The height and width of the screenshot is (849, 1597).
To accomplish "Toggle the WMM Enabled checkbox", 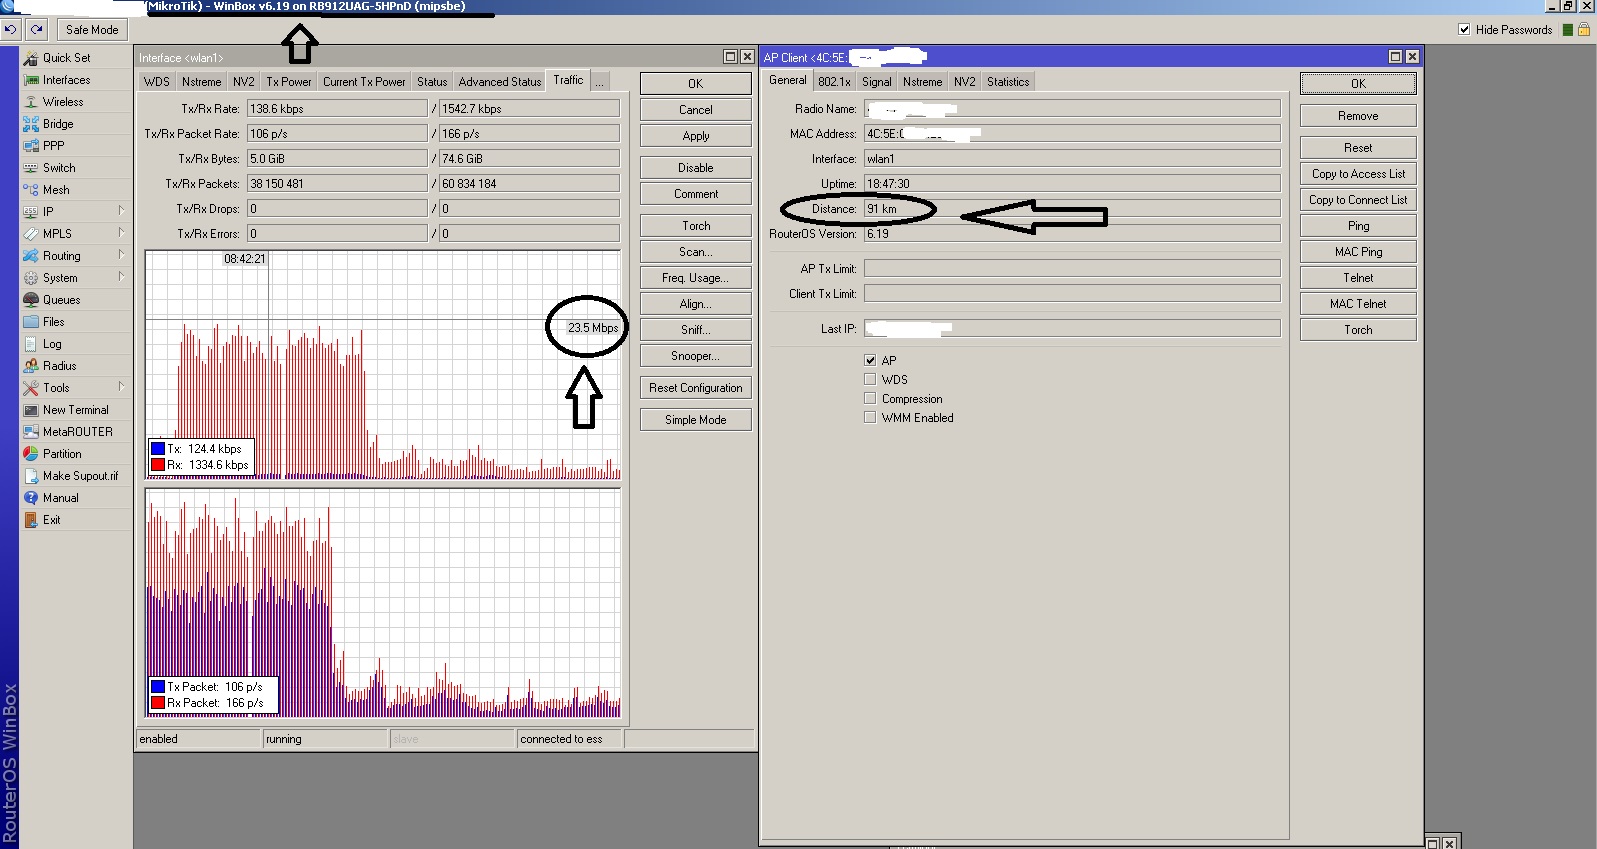I will coord(870,417).
